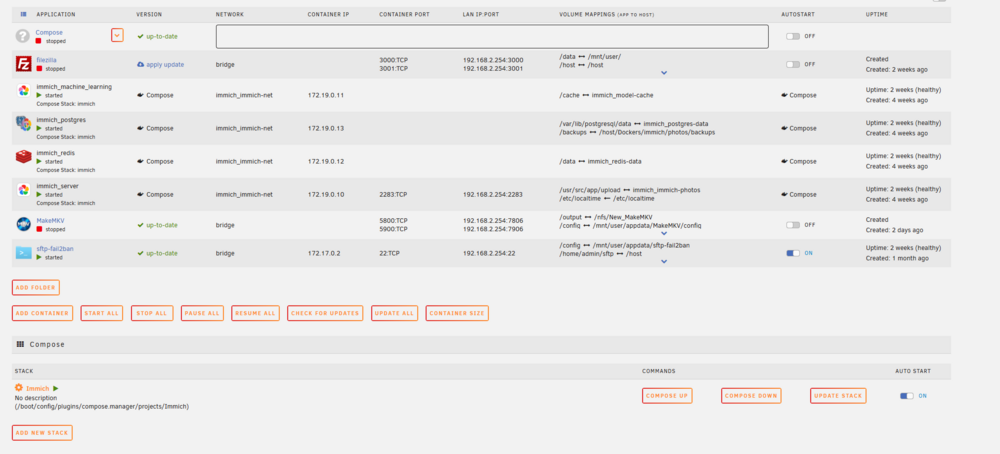Click the Autostart column header
This screenshot has width=1000, height=454.
pos(798,14)
